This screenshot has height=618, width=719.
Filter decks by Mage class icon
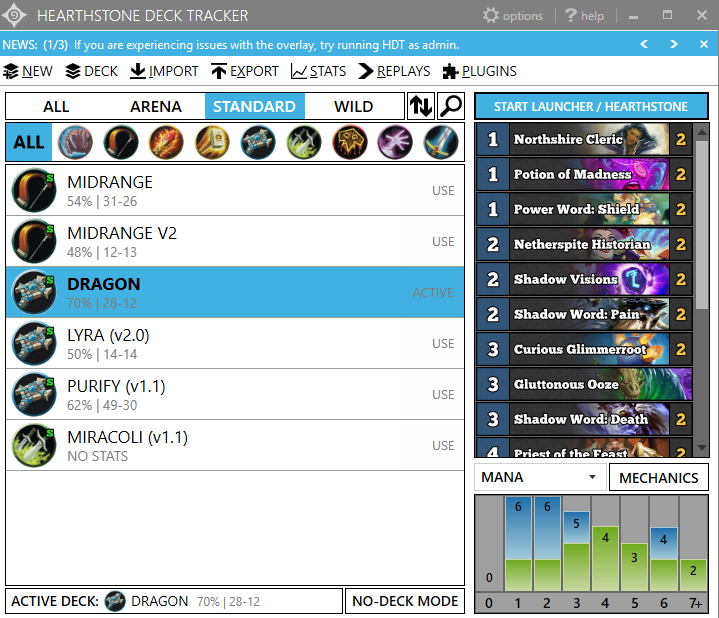pyautogui.click(x=166, y=143)
